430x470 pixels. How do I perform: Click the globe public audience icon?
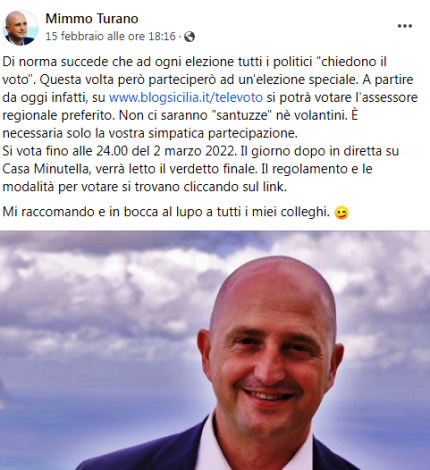click(189, 36)
